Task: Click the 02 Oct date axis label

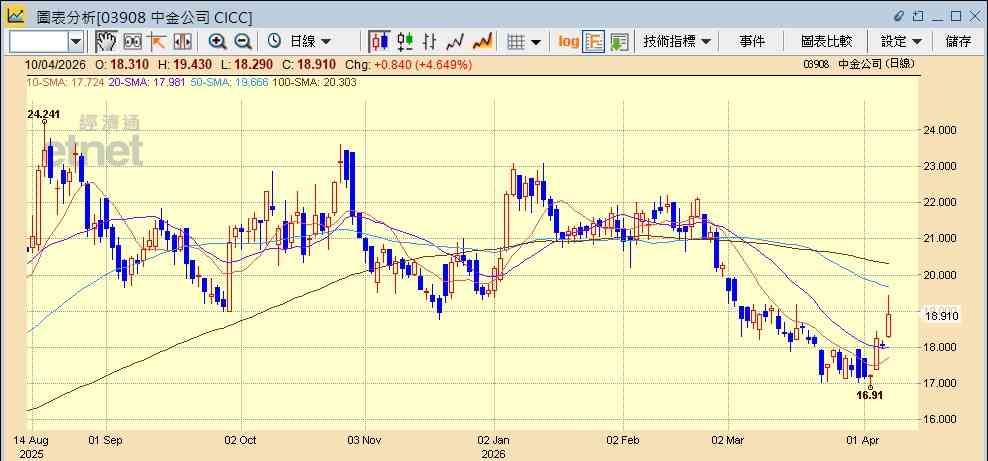Action: [242, 440]
